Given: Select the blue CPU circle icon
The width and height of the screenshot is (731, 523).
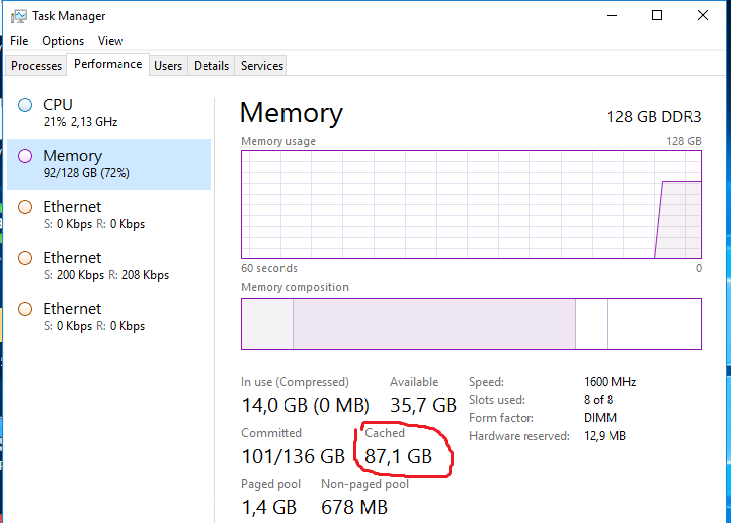Looking at the screenshot, I should 25,105.
